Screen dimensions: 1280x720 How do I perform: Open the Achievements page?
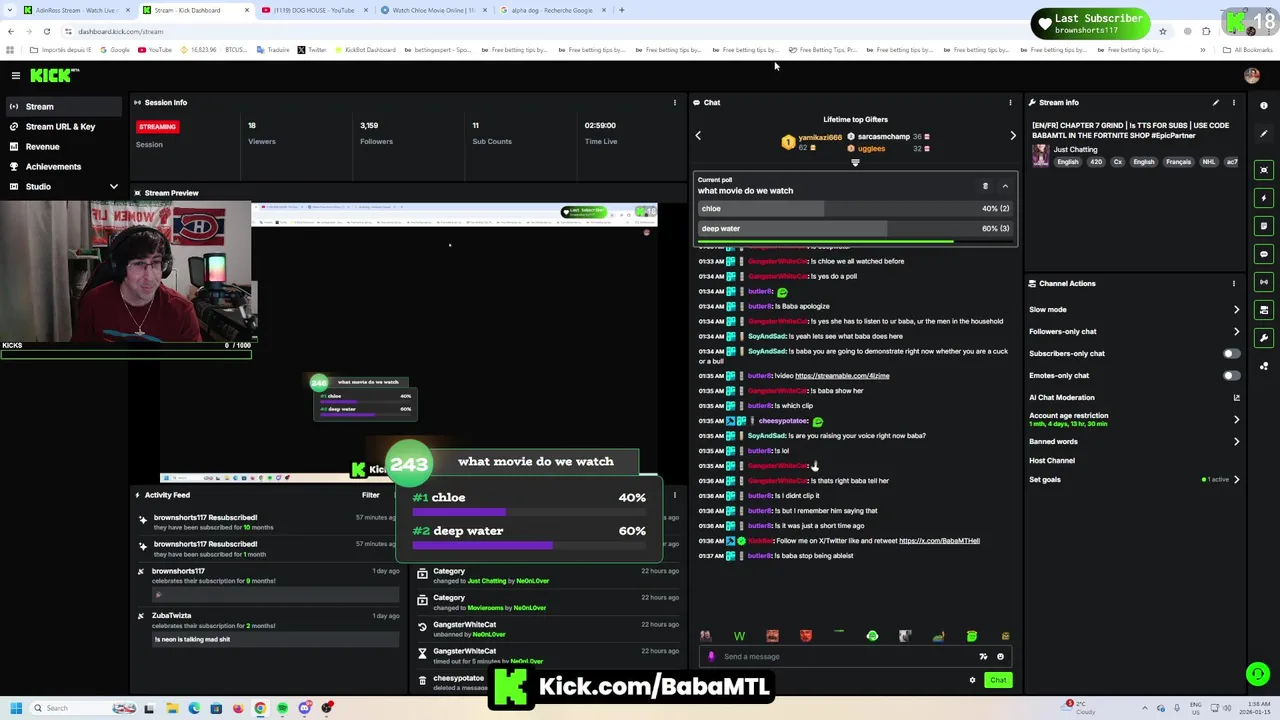pyautogui.click(x=53, y=166)
